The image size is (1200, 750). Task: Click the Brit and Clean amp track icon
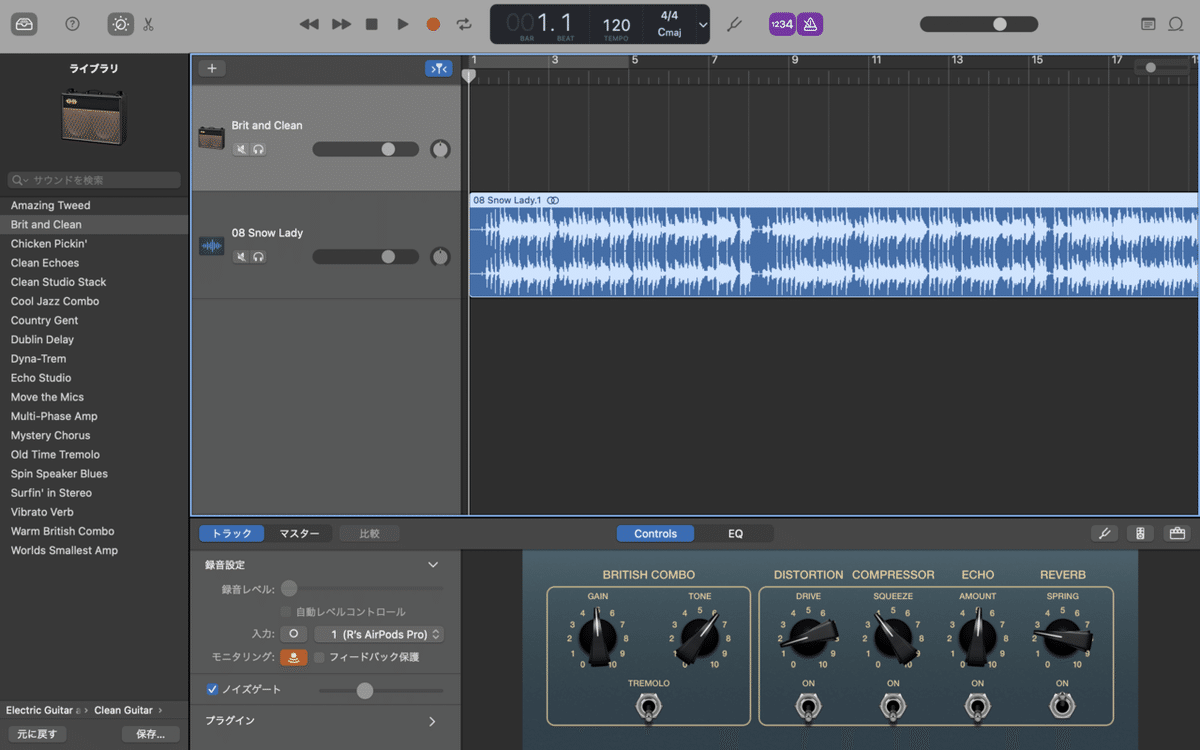click(x=211, y=138)
